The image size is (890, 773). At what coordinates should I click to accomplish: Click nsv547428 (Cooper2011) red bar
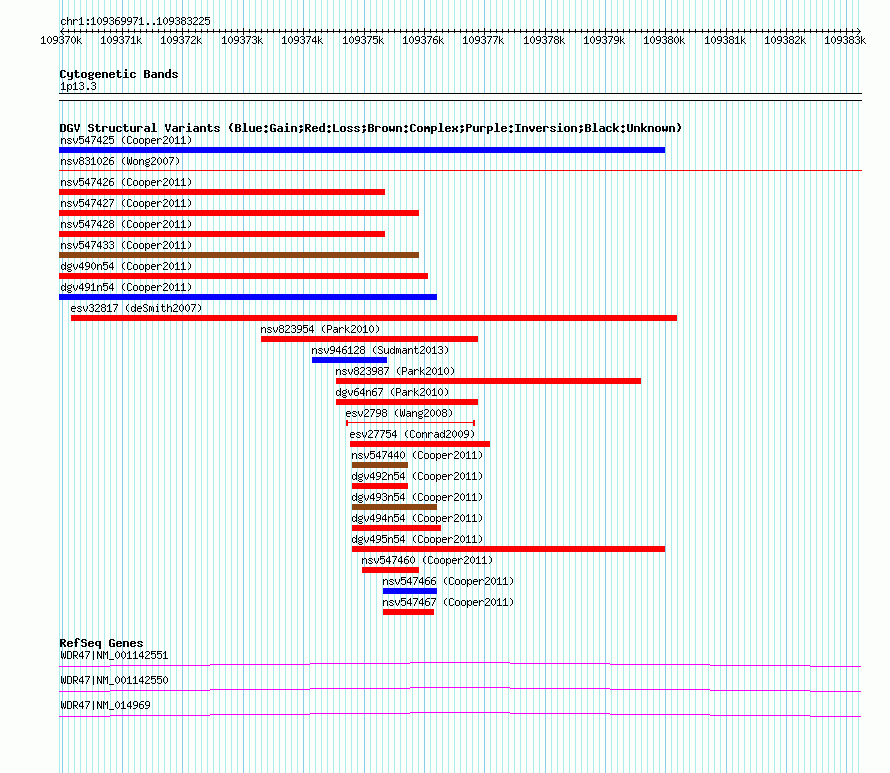pyautogui.click(x=222, y=234)
